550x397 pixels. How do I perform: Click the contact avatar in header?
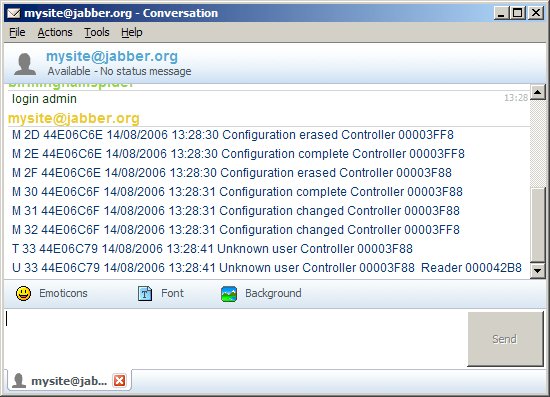coord(25,64)
